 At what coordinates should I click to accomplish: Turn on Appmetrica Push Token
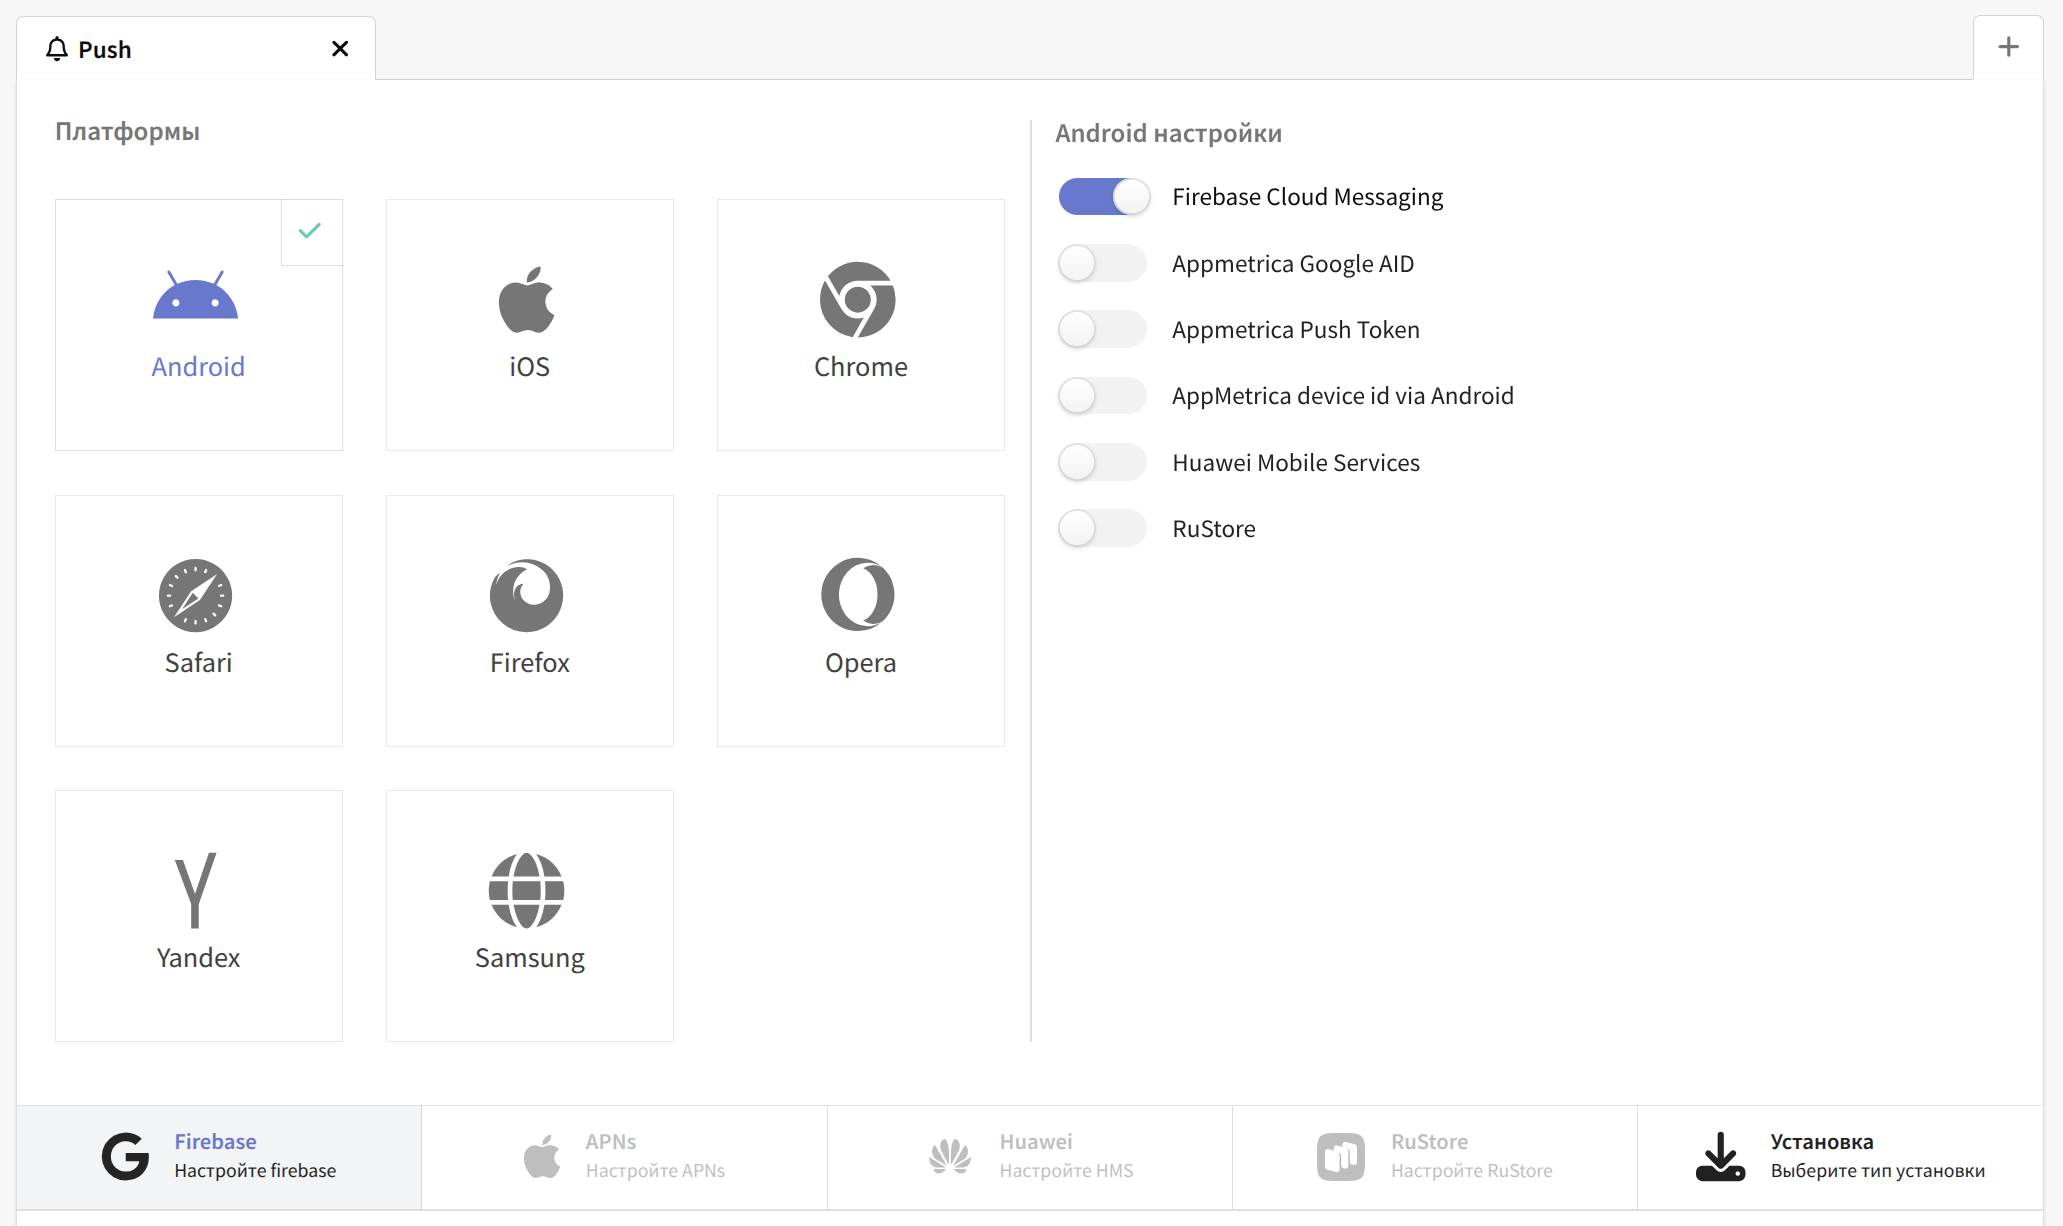pyautogui.click(x=1103, y=330)
